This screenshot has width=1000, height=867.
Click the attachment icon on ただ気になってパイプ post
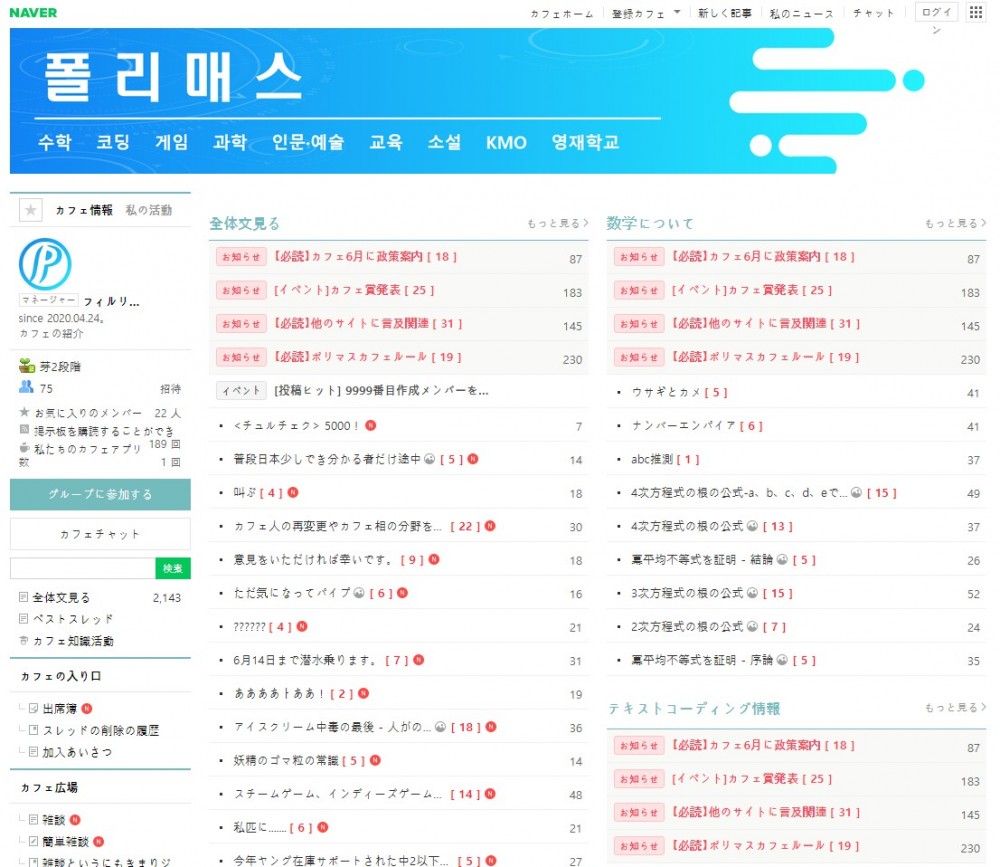point(359,593)
